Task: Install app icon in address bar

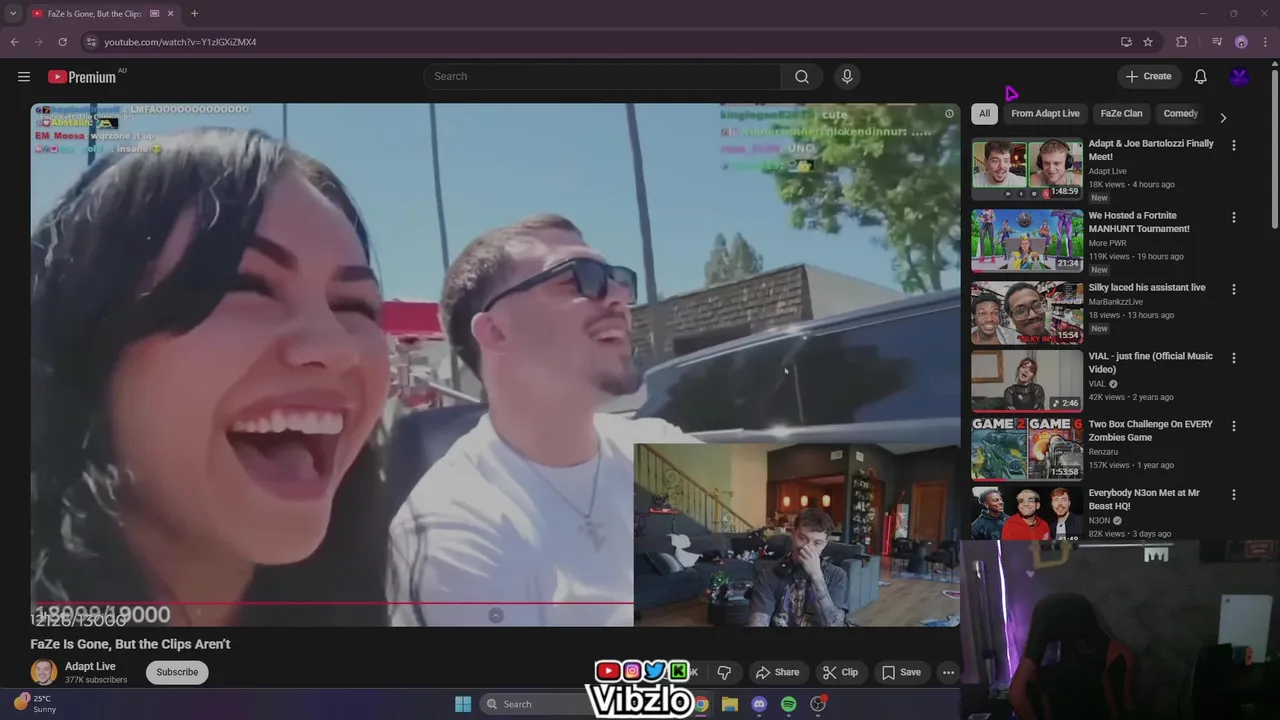Action: pos(1126,42)
